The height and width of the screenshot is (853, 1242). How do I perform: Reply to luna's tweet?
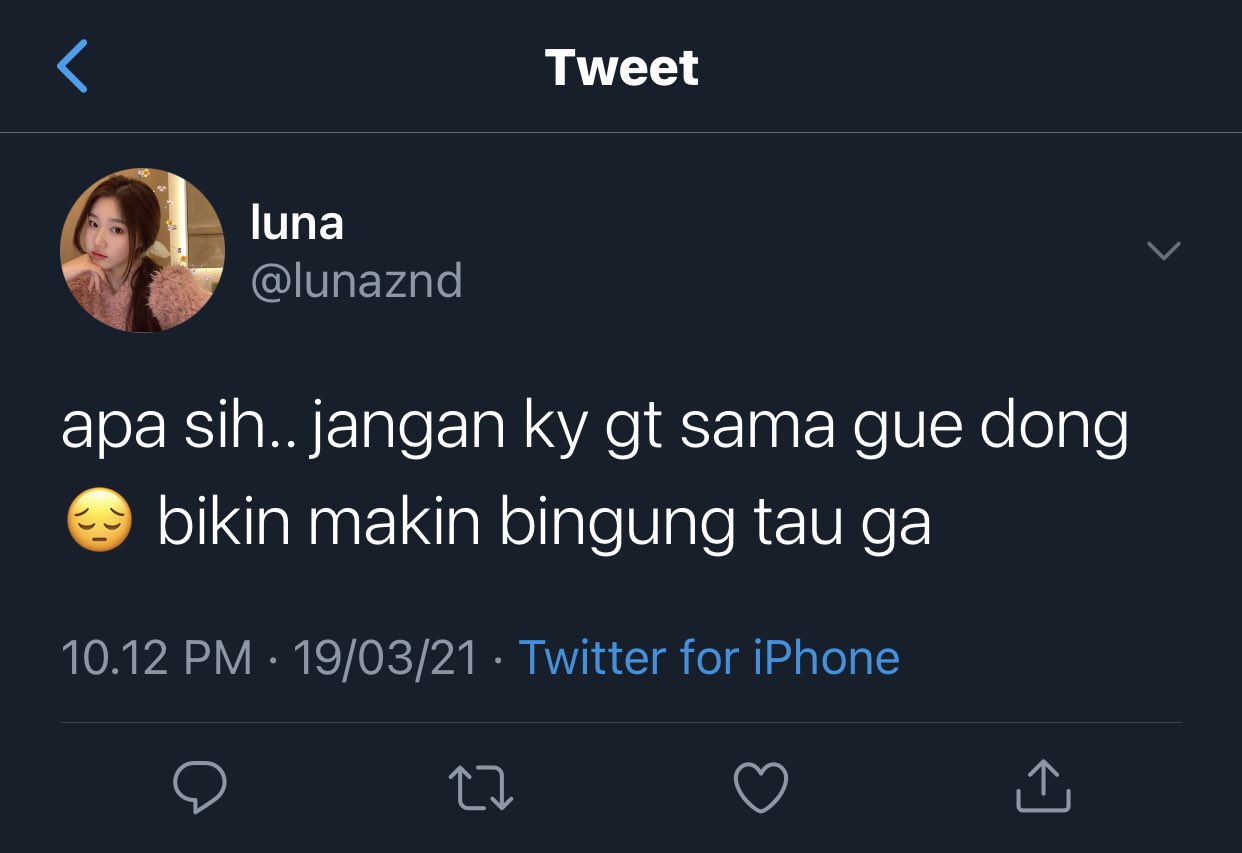click(x=200, y=787)
